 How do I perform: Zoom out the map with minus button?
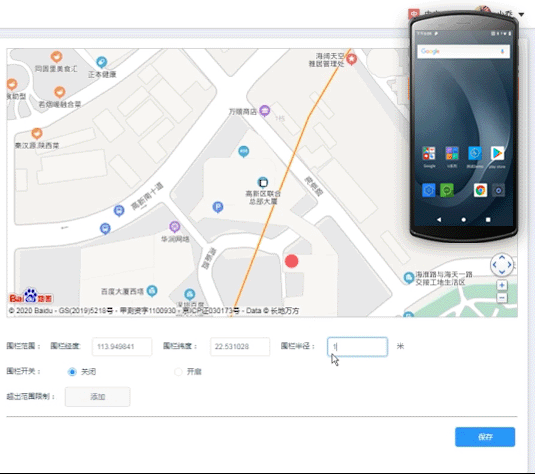[502, 298]
